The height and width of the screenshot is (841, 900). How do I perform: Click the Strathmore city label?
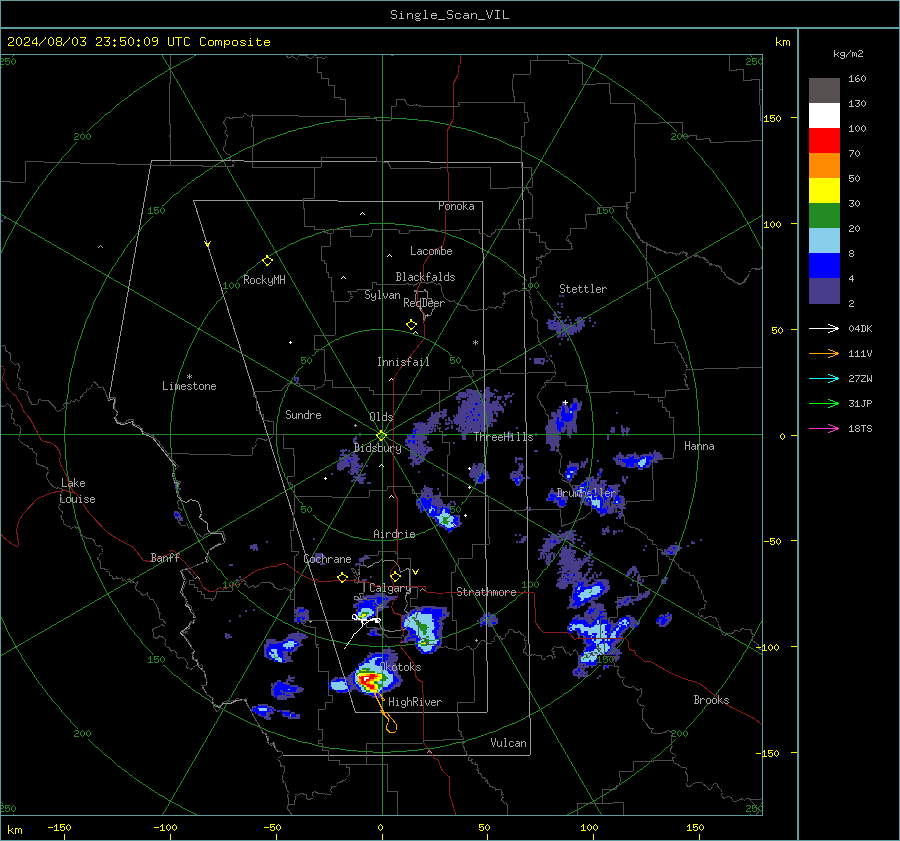pos(486,592)
